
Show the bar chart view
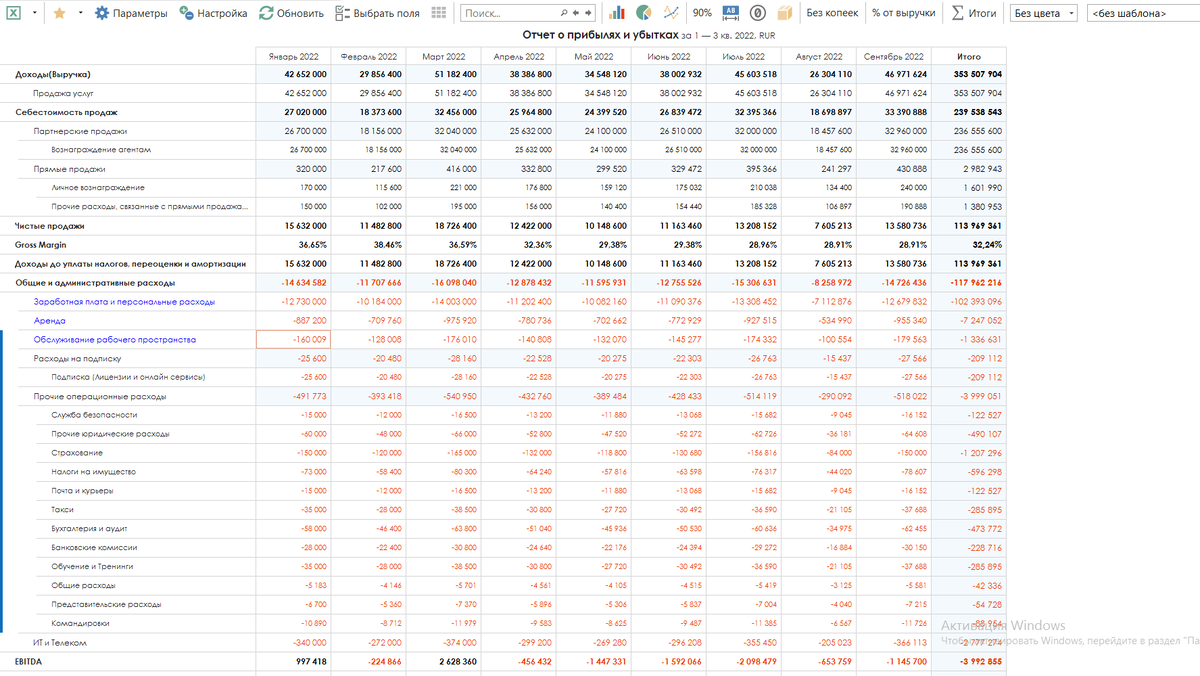(617, 13)
